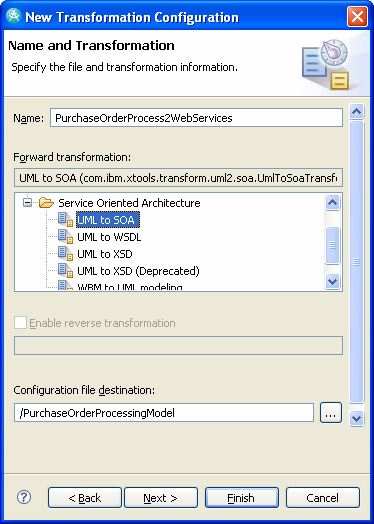The width and height of the screenshot is (374, 524).
Task: Click the UML to SOA transformation icon
Action: tap(66, 220)
